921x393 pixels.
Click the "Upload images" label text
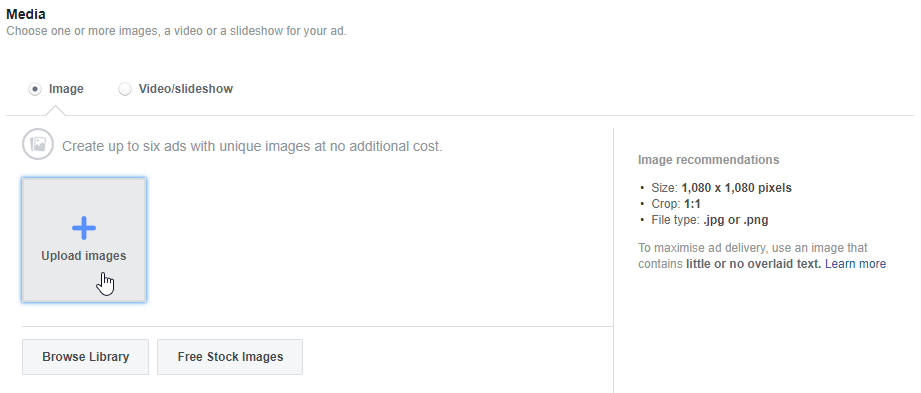pos(83,256)
